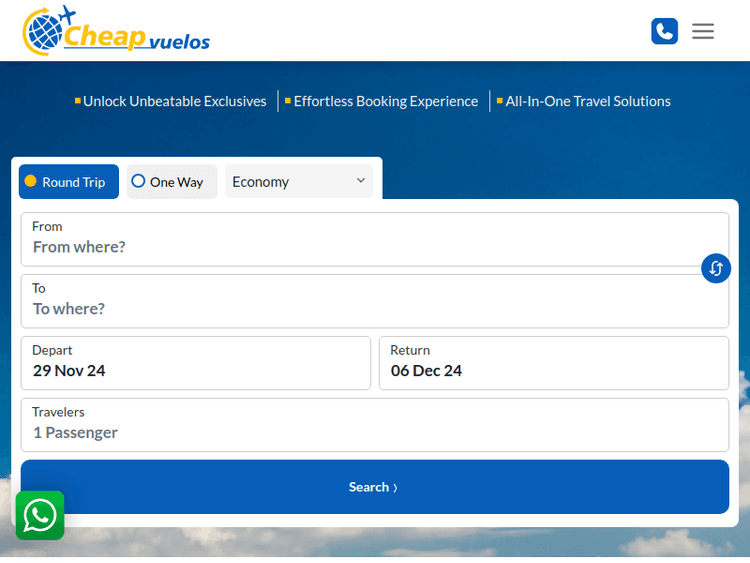Click the arrow next to Search label

(x=395, y=488)
